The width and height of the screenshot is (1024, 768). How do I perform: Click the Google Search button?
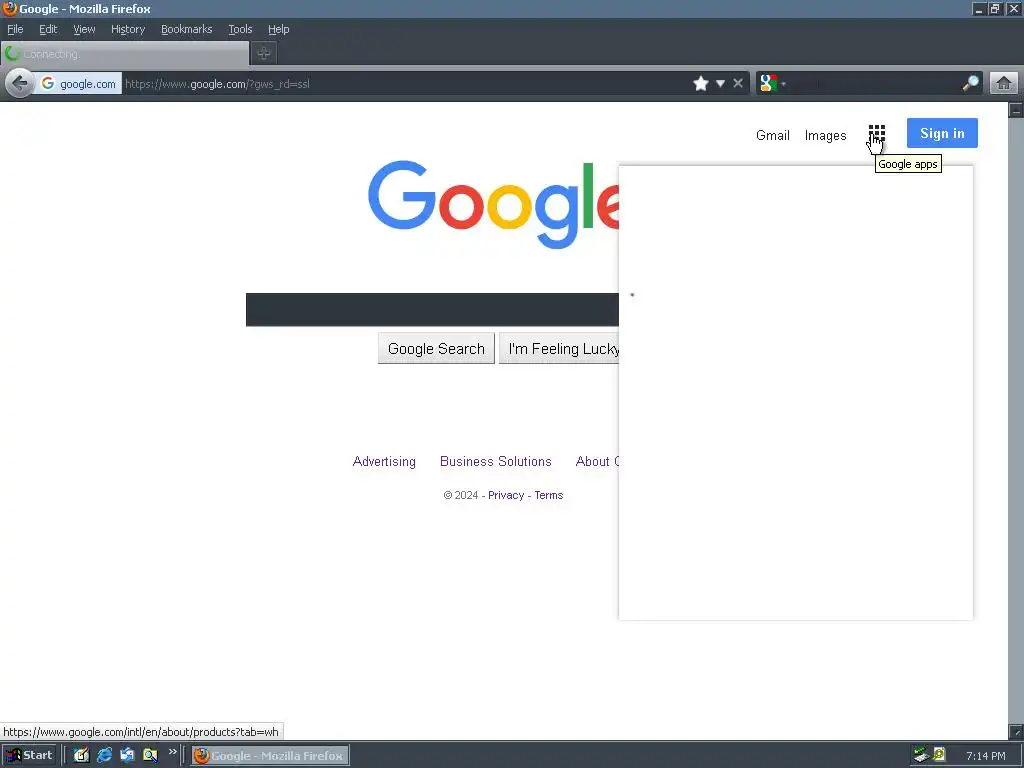(x=436, y=349)
